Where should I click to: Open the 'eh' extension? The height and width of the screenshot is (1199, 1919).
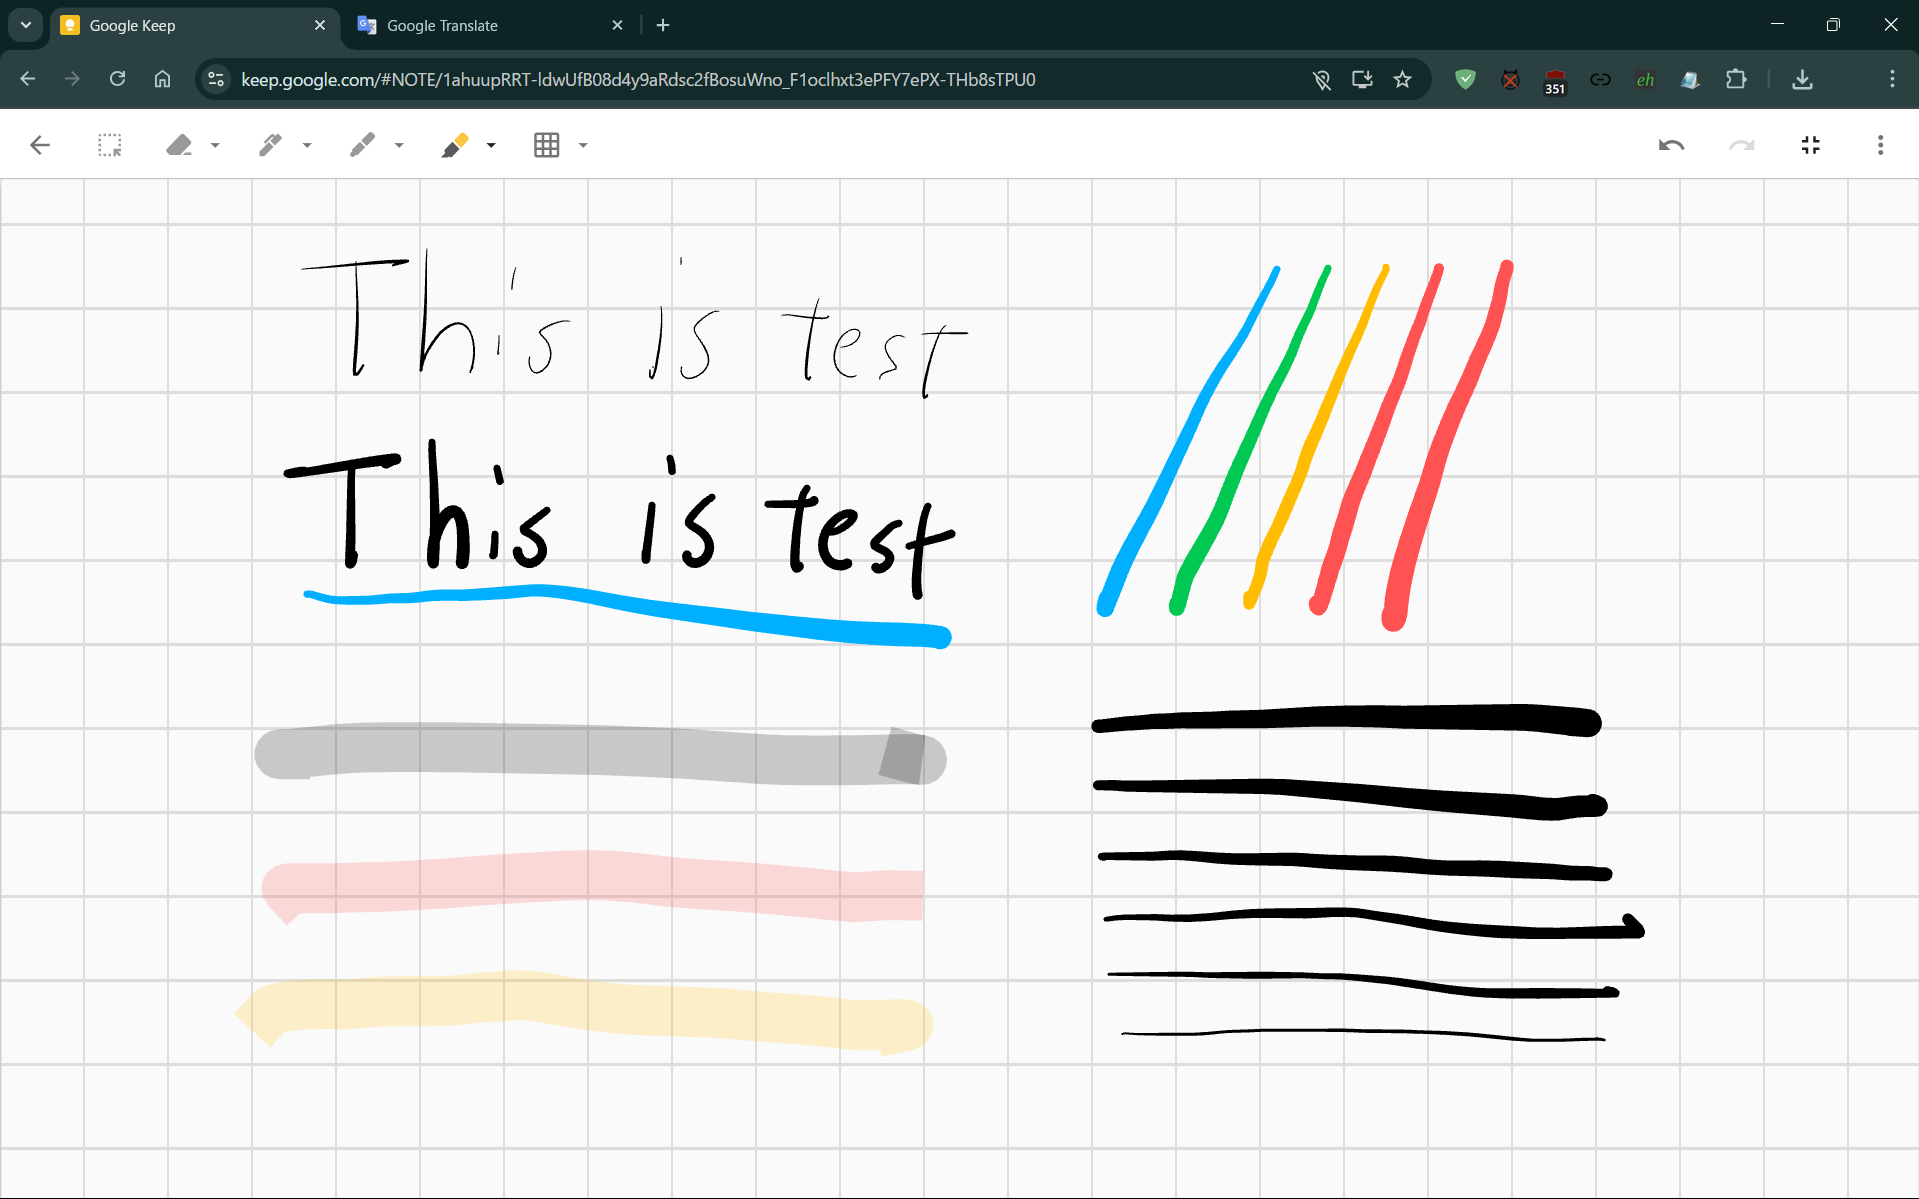tap(1645, 79)
